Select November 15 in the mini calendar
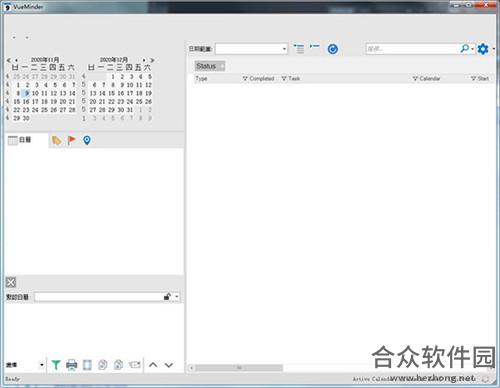 (x=17, y=102)
